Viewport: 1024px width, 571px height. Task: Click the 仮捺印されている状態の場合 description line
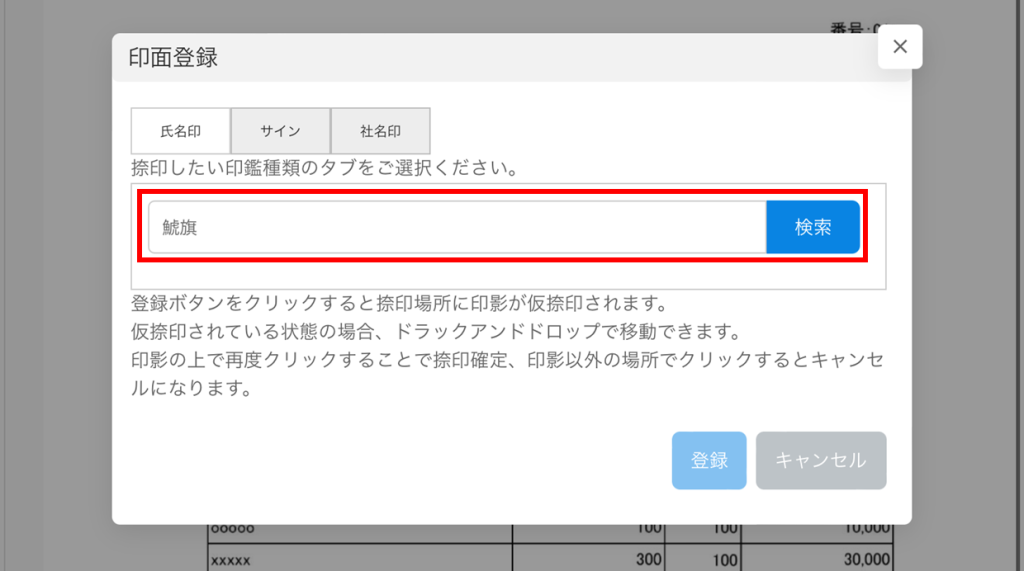point(434,331)
